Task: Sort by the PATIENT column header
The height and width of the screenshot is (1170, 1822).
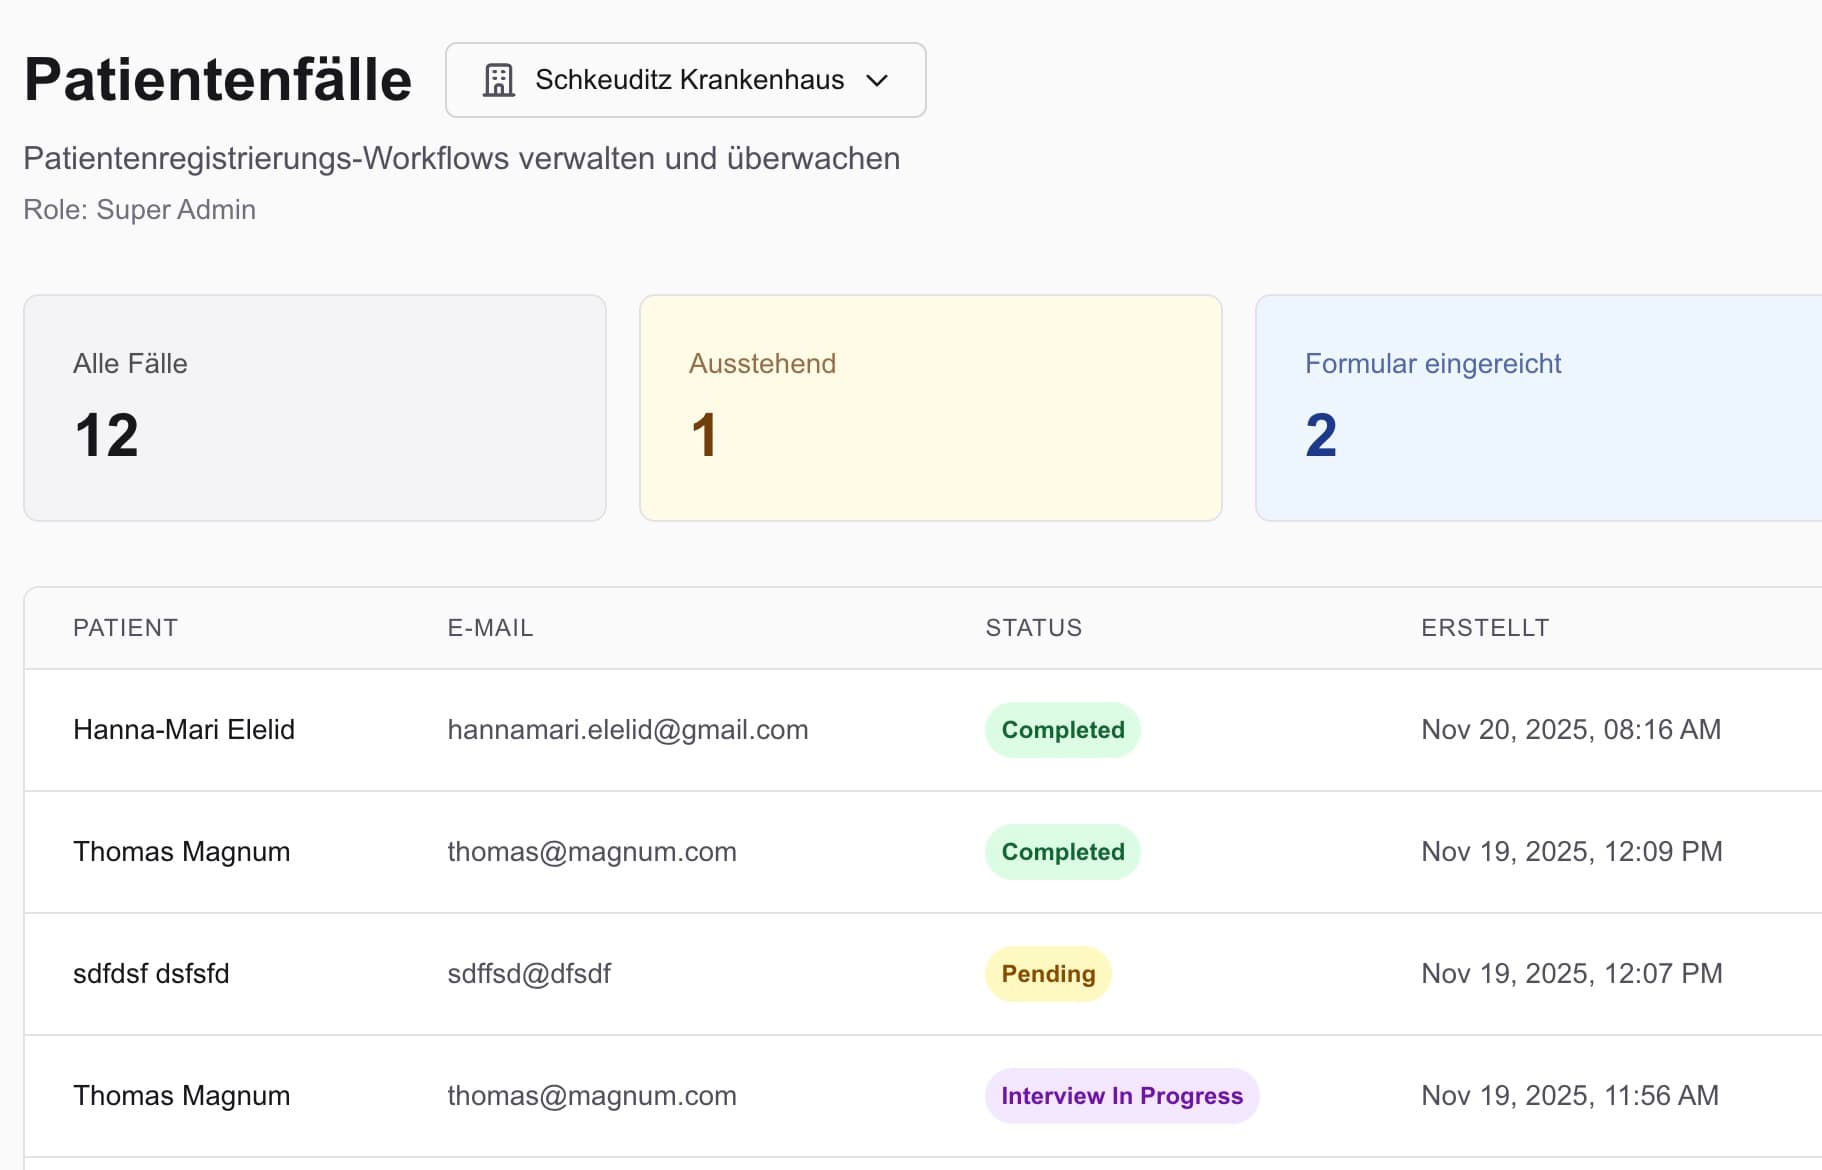Action: [x=125, y=628]
